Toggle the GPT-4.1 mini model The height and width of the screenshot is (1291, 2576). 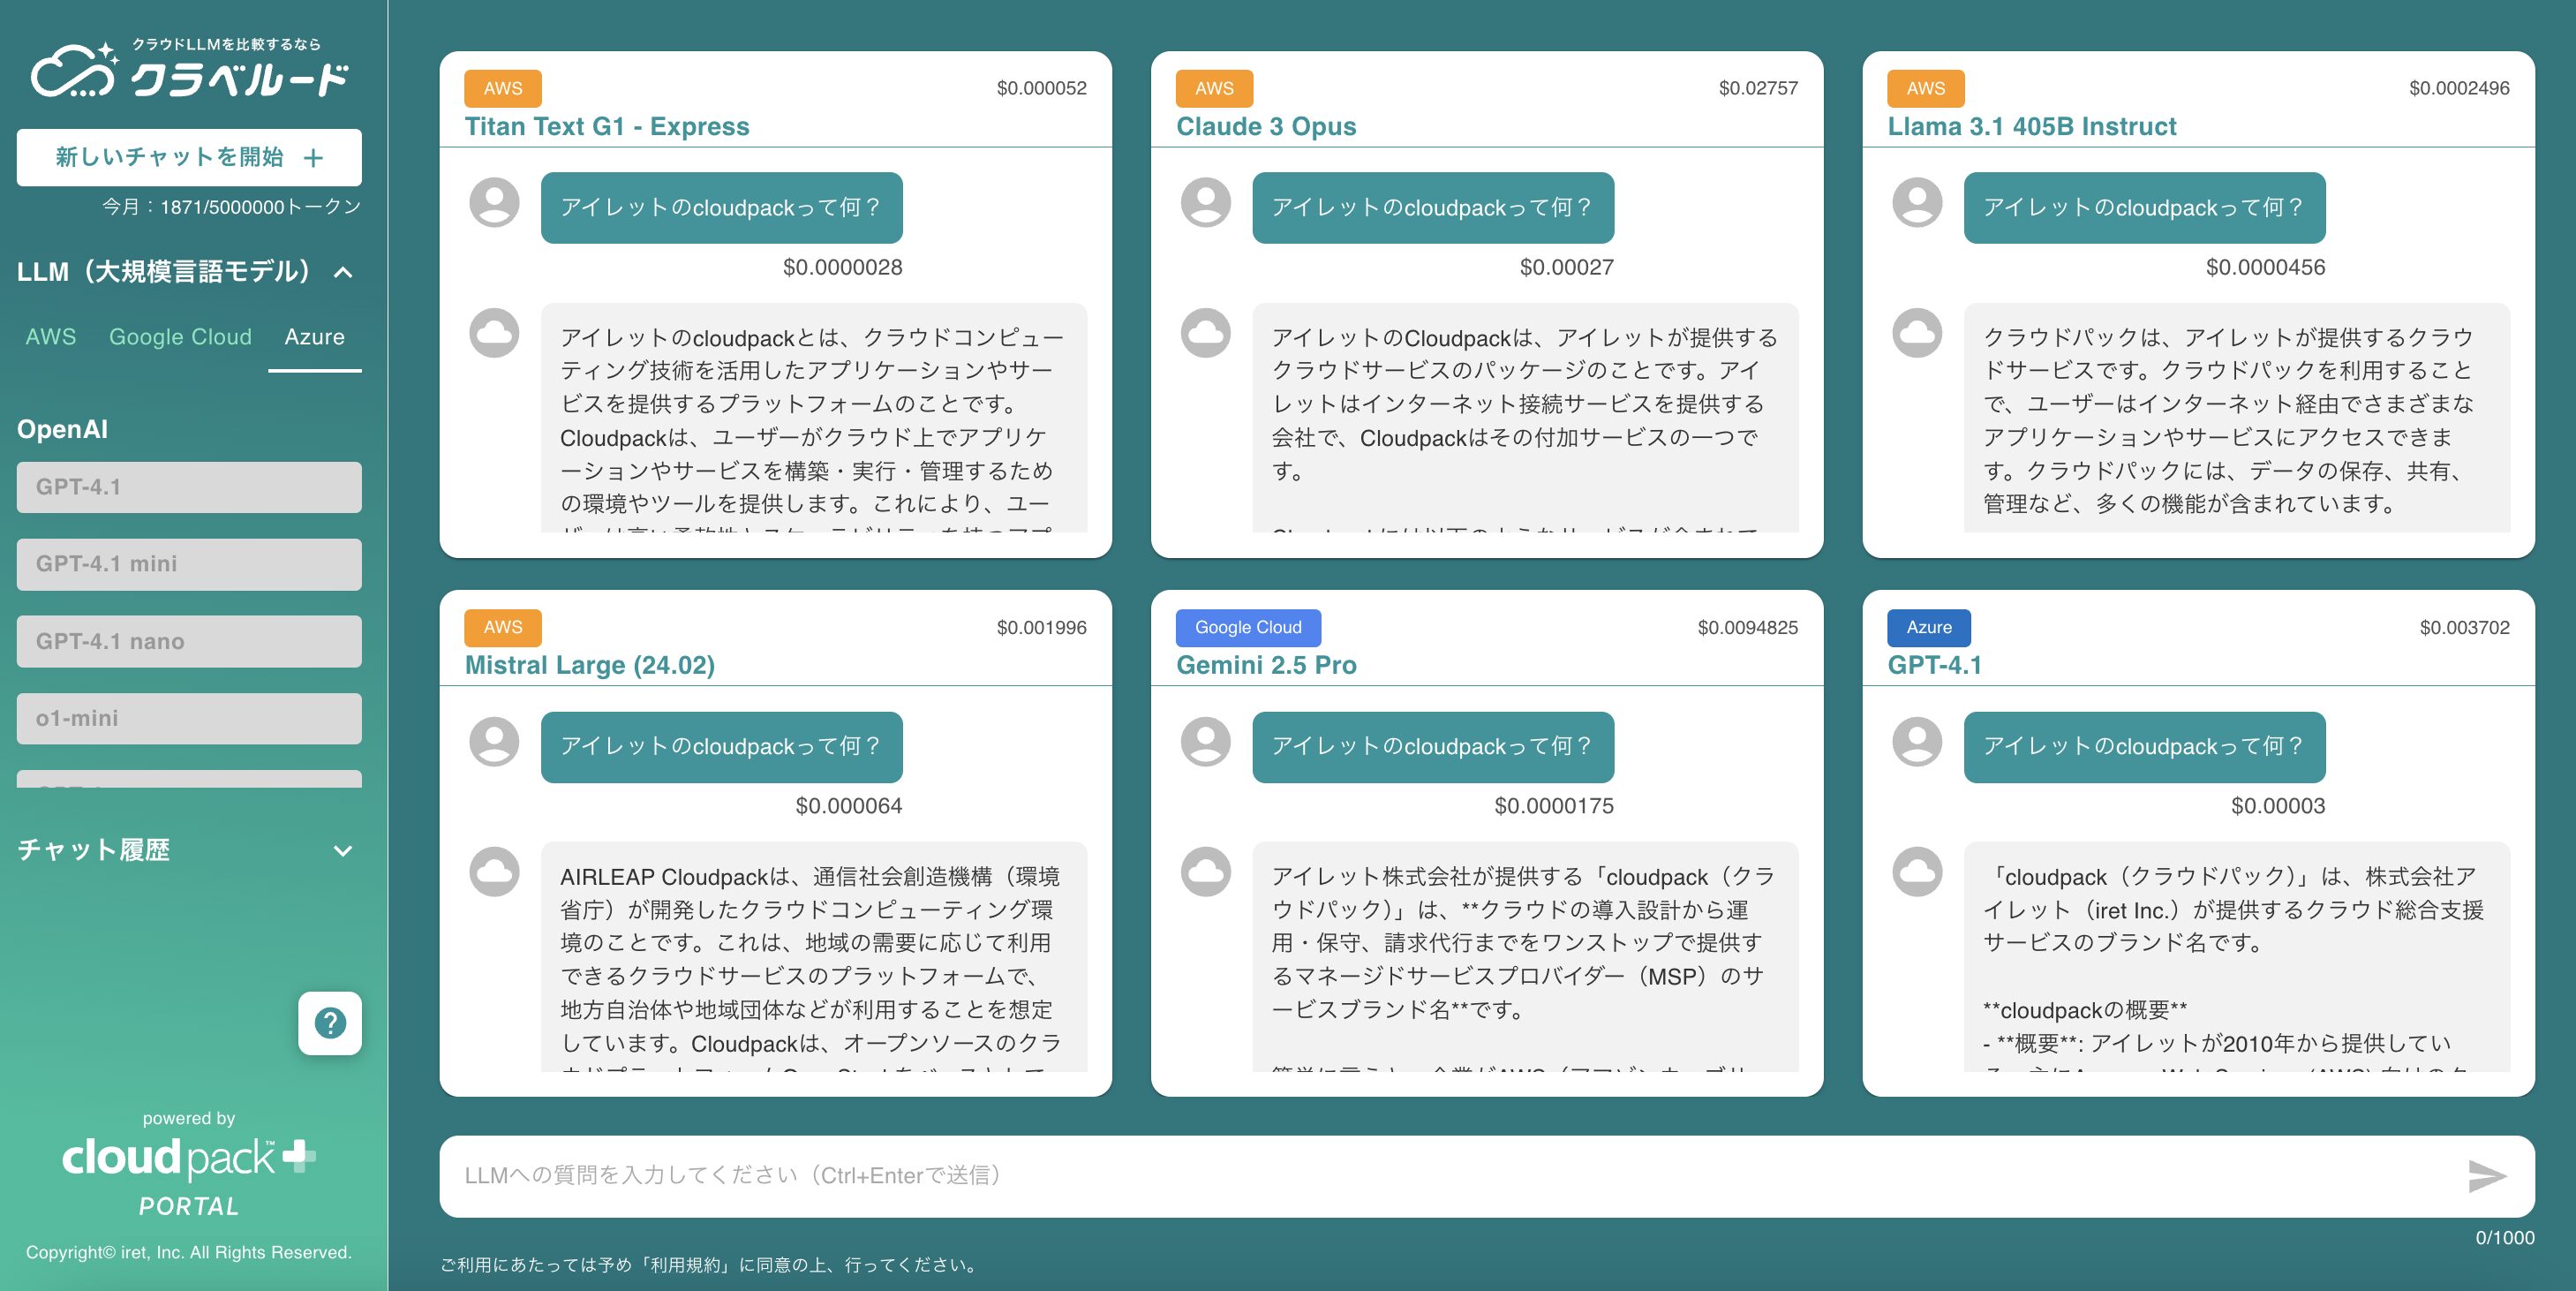pyautogui.click(x=189, y=564)
